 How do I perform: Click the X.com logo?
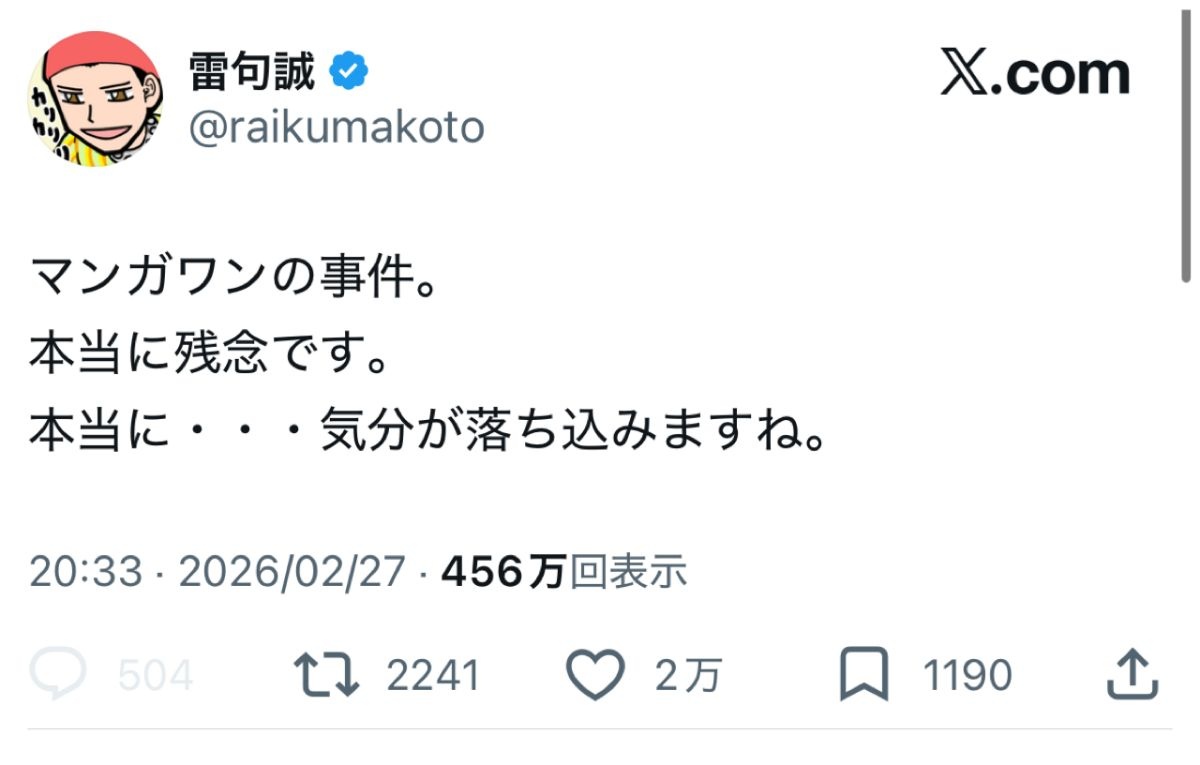point(1035,74)
